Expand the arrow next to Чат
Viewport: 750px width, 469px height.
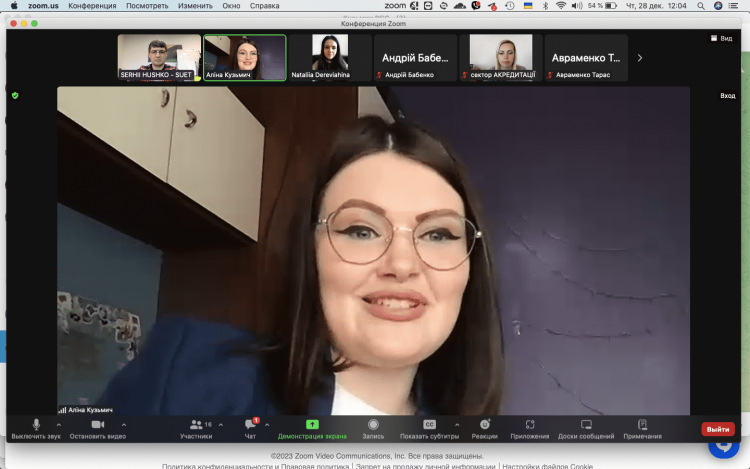pyautogui.click(x=267, y=424)
